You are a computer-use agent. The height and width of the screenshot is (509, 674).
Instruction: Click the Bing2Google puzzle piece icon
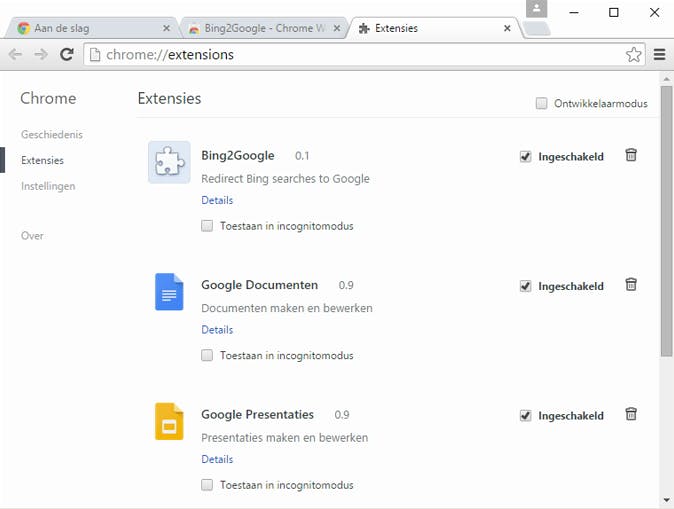[x=169, y=162]
